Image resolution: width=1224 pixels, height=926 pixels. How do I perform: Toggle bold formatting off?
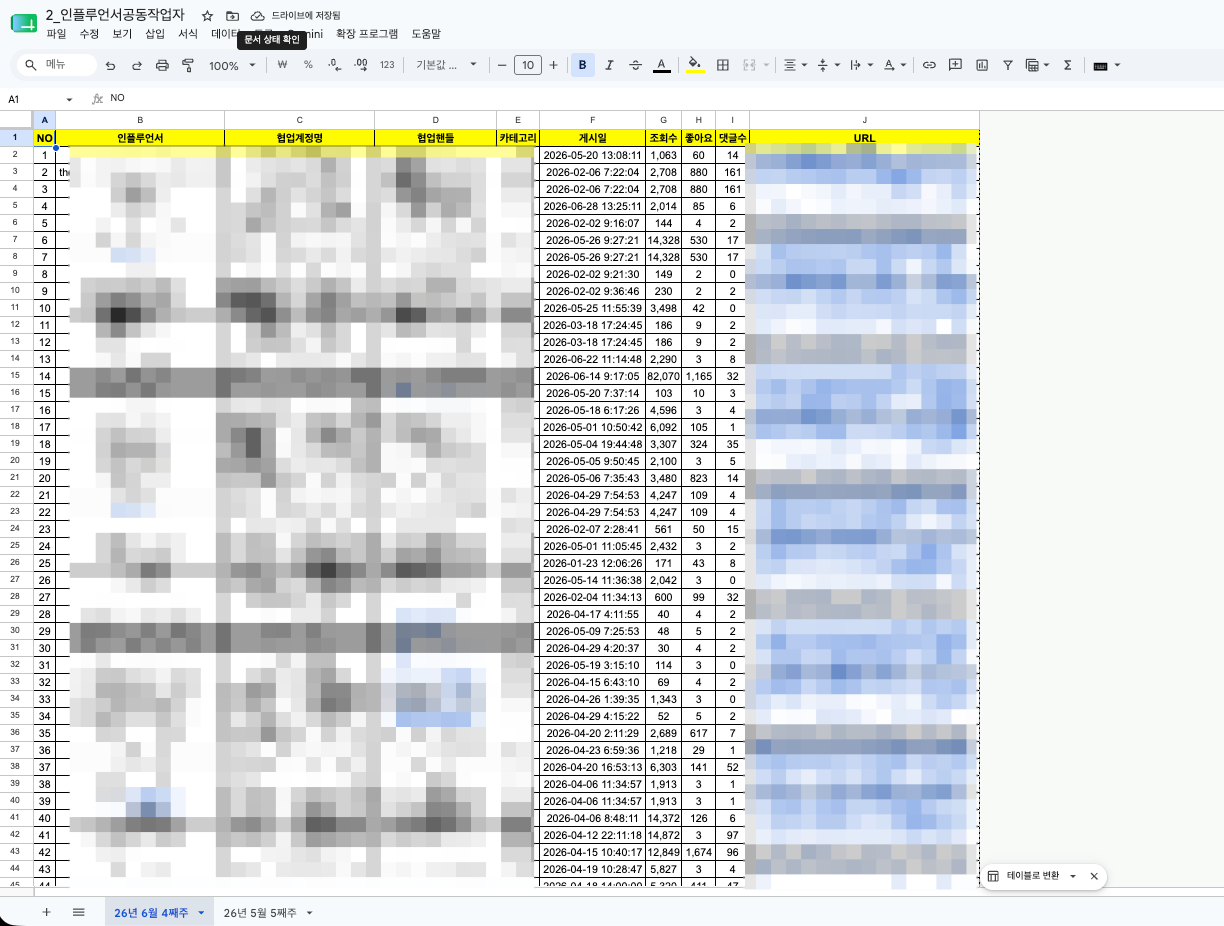click(582, 65)
